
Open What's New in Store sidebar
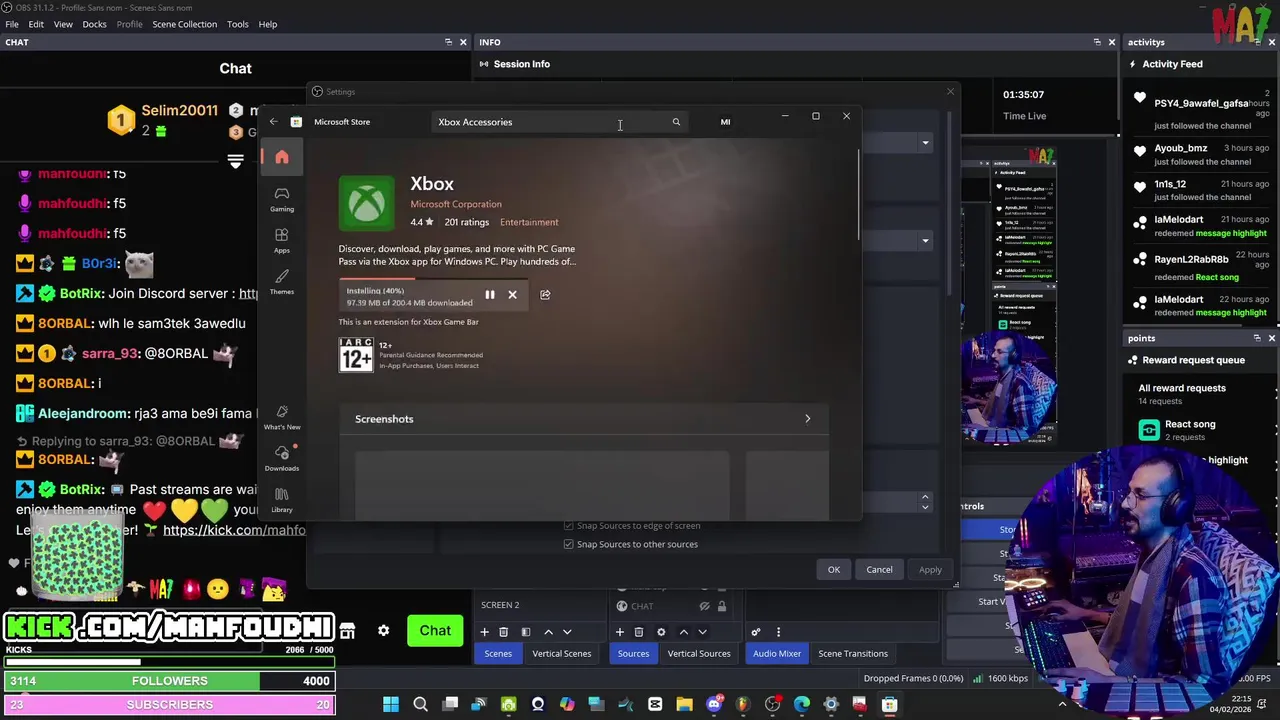point(282,417)
